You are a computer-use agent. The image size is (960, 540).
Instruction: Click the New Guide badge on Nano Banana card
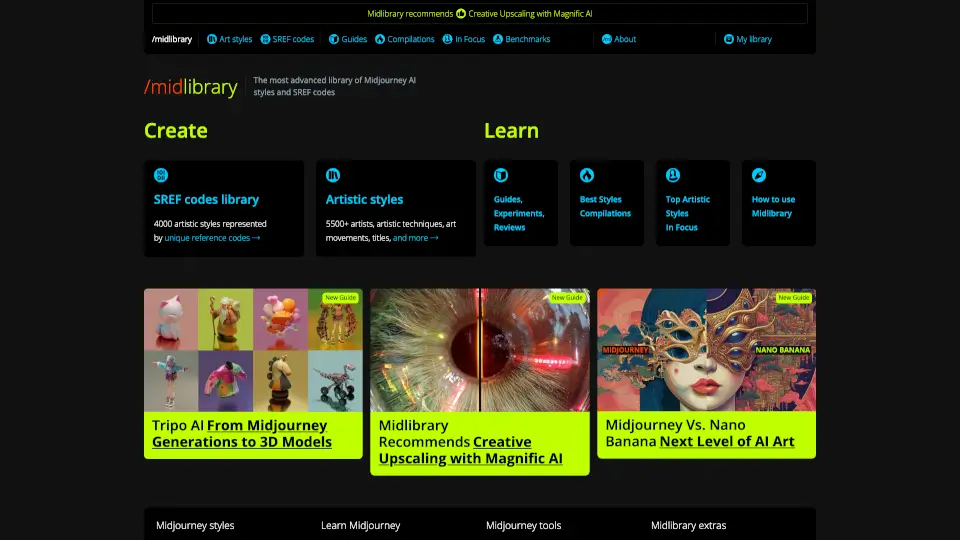tap(793, 298)
